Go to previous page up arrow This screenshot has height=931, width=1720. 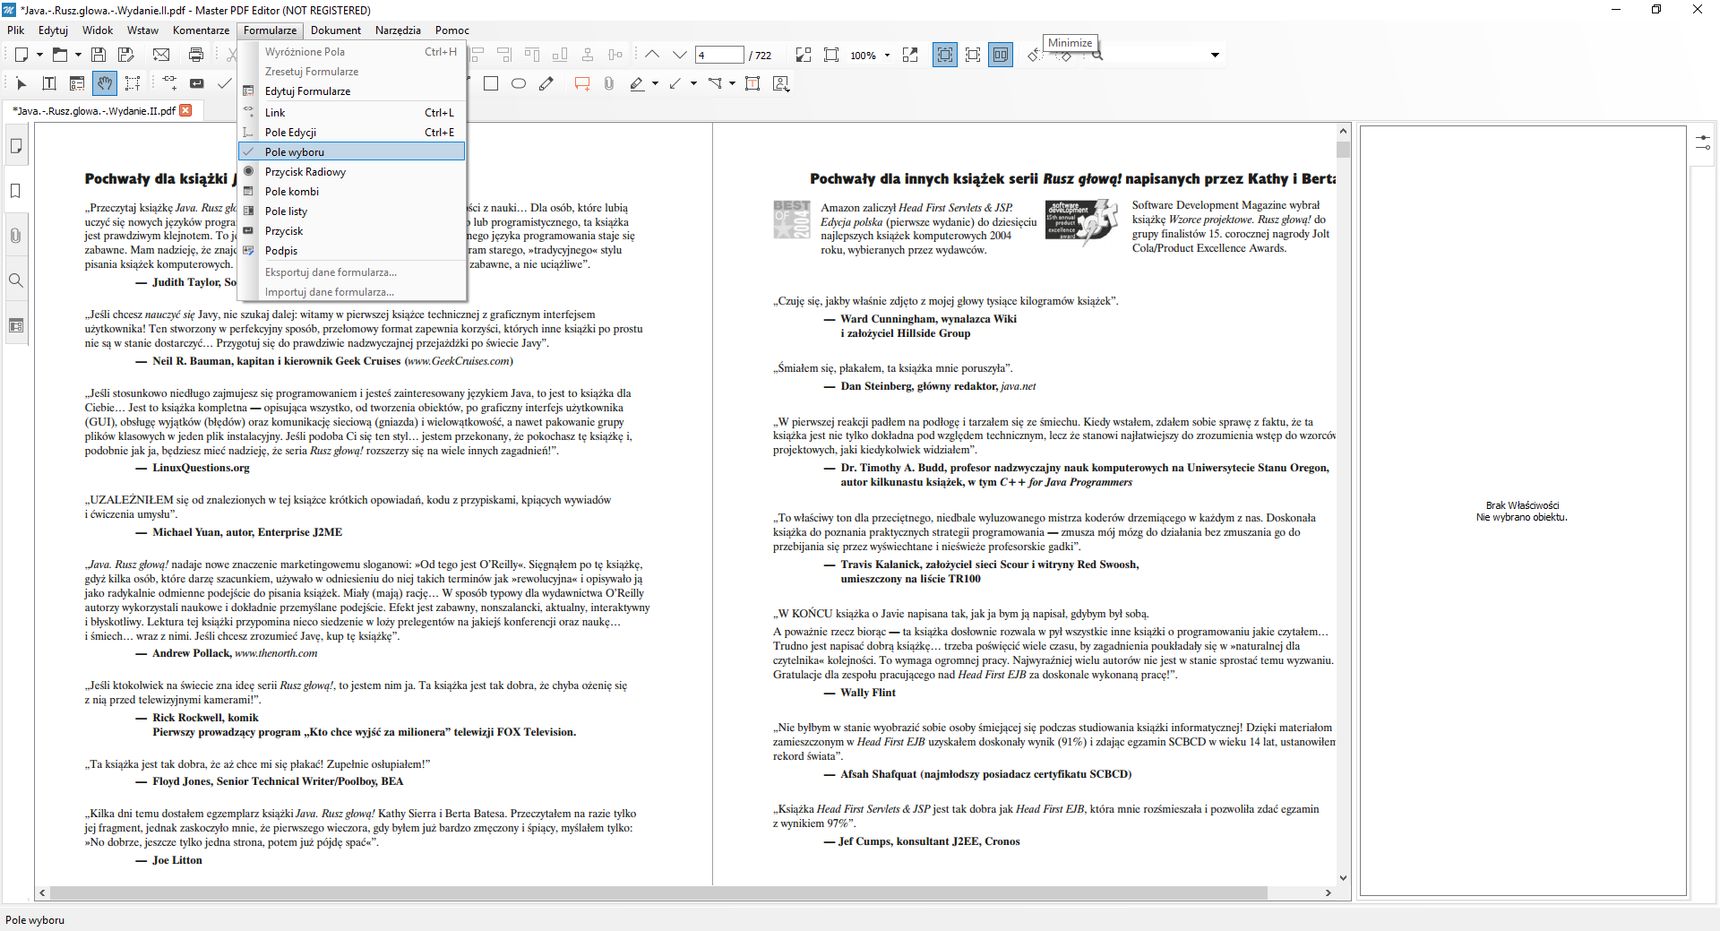[x=652, y=55]
